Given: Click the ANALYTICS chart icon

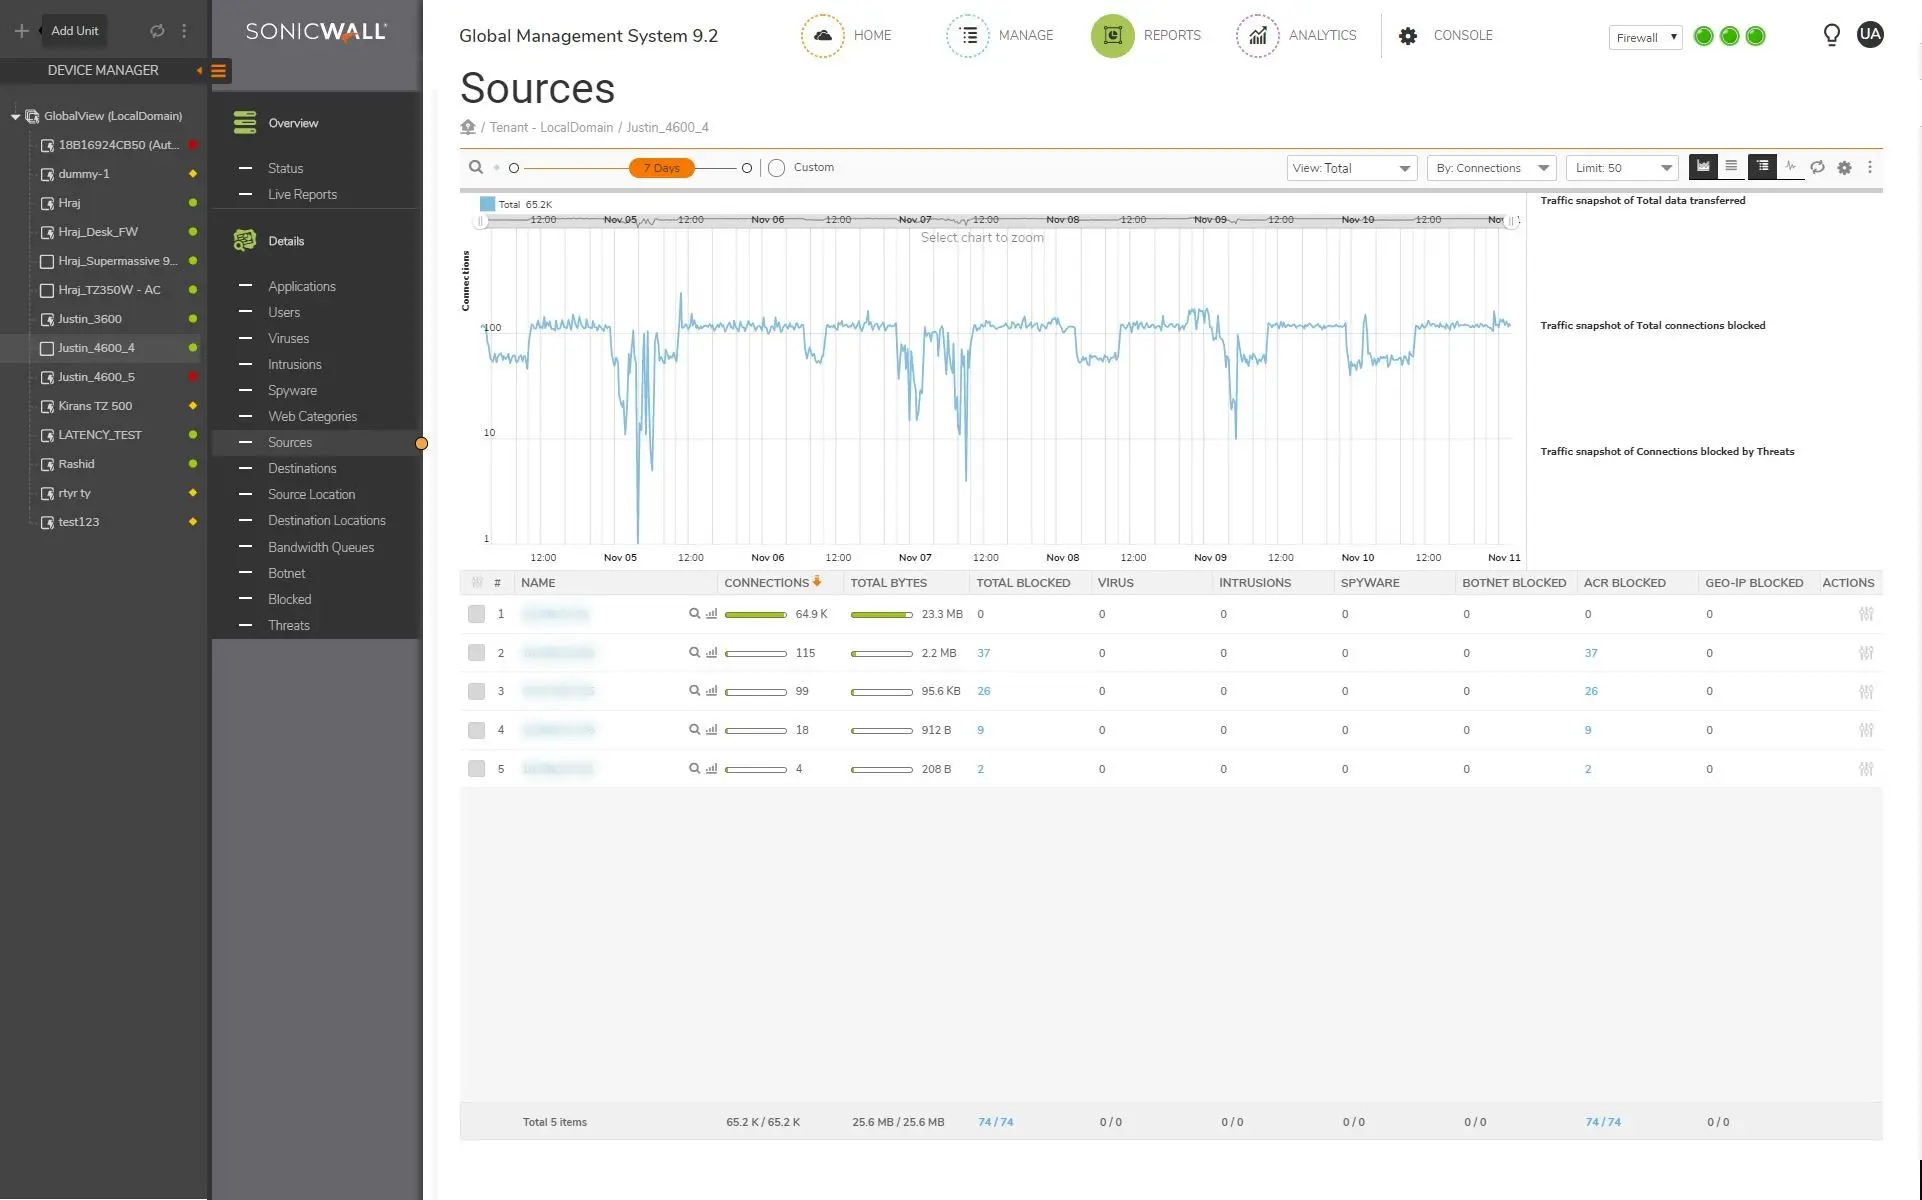Looking at the screenshot, I should pos(1257,36).
